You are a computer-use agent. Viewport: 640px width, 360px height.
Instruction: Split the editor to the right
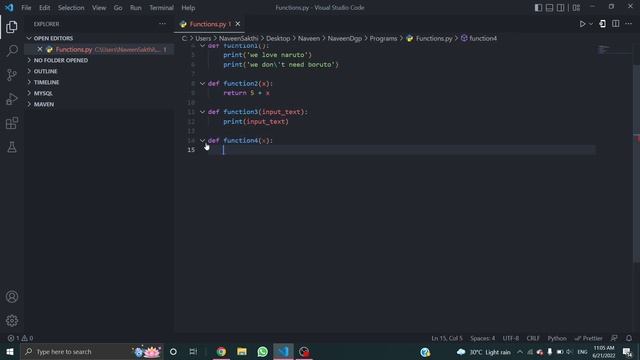pos(616,24)
